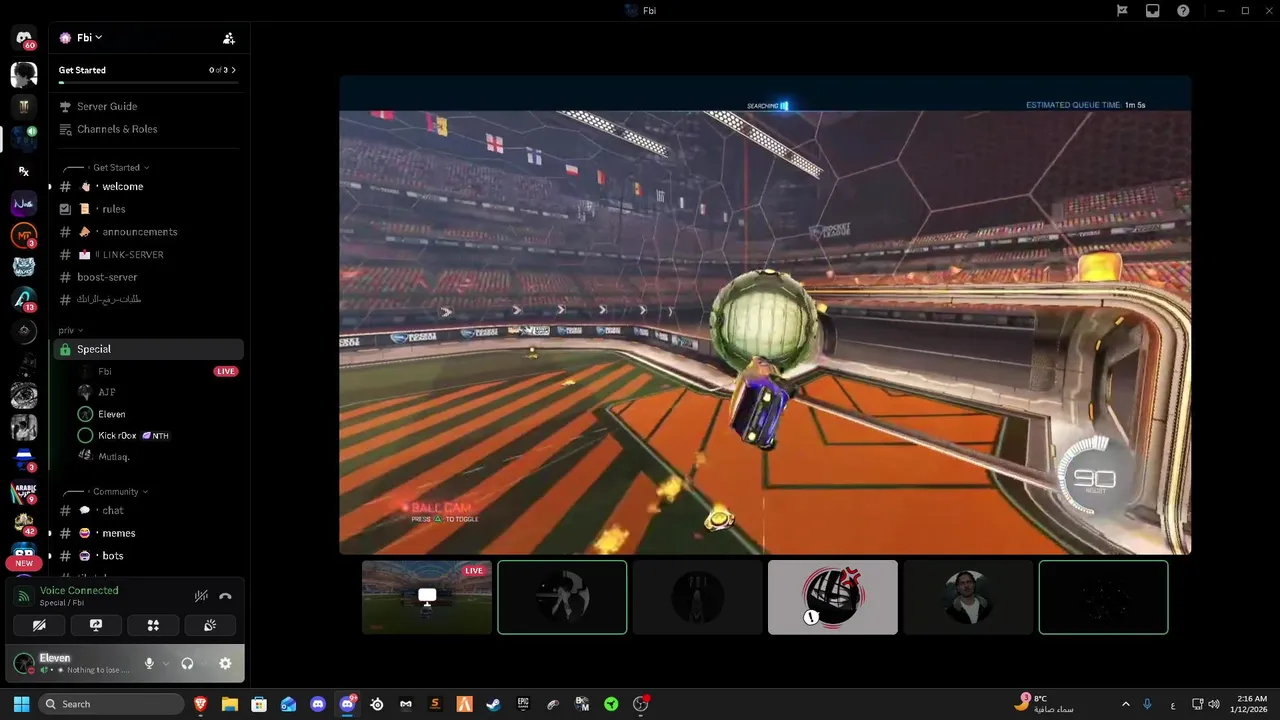This screenshot has width=1280, height=720.
Task: Click the Get Started progress bar
Action: (148, 83)
